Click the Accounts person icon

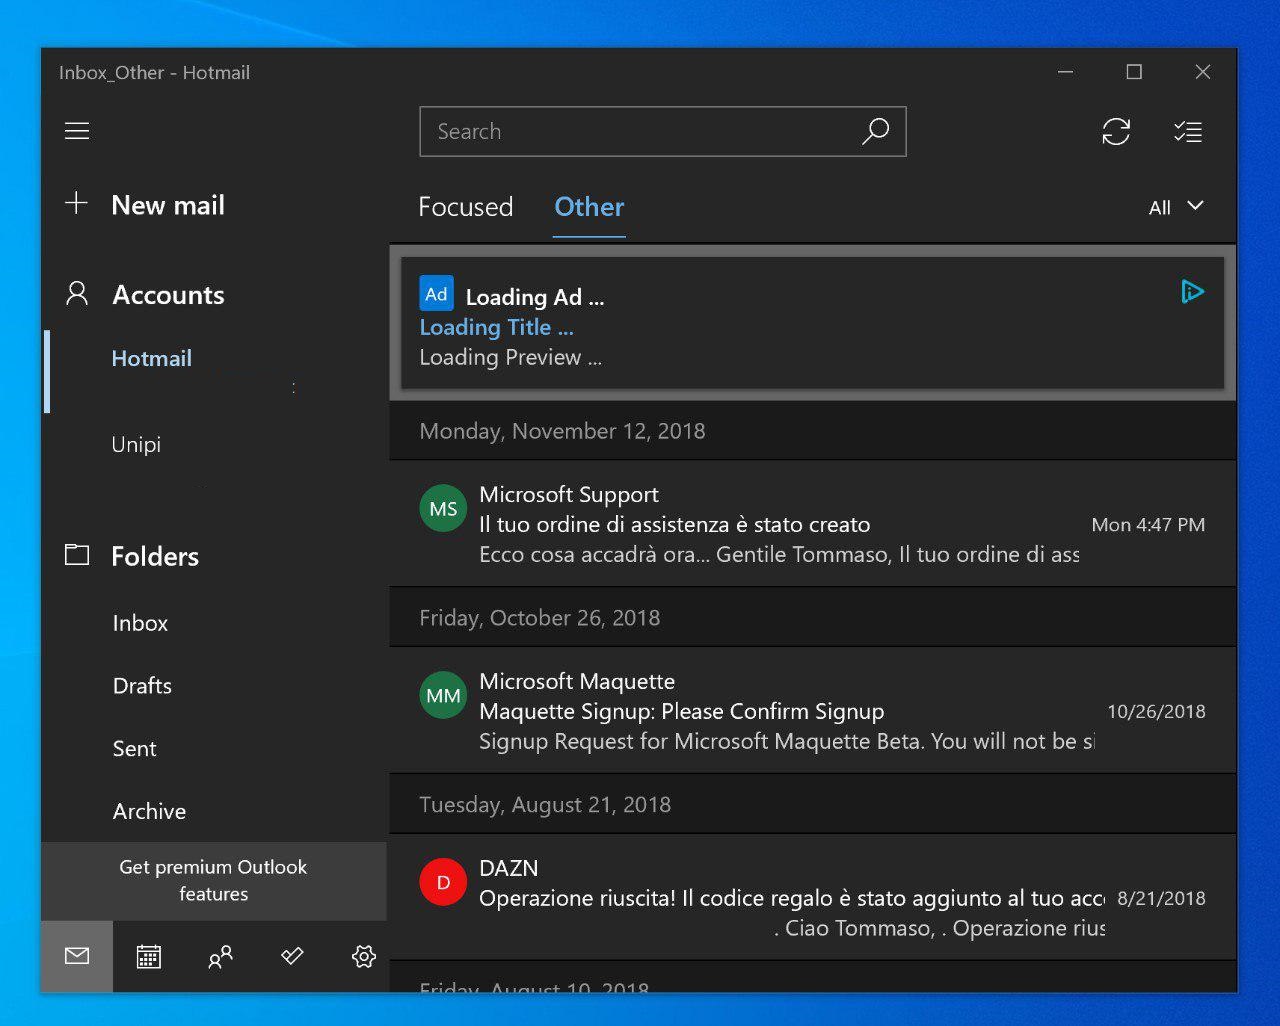point(77,294)
